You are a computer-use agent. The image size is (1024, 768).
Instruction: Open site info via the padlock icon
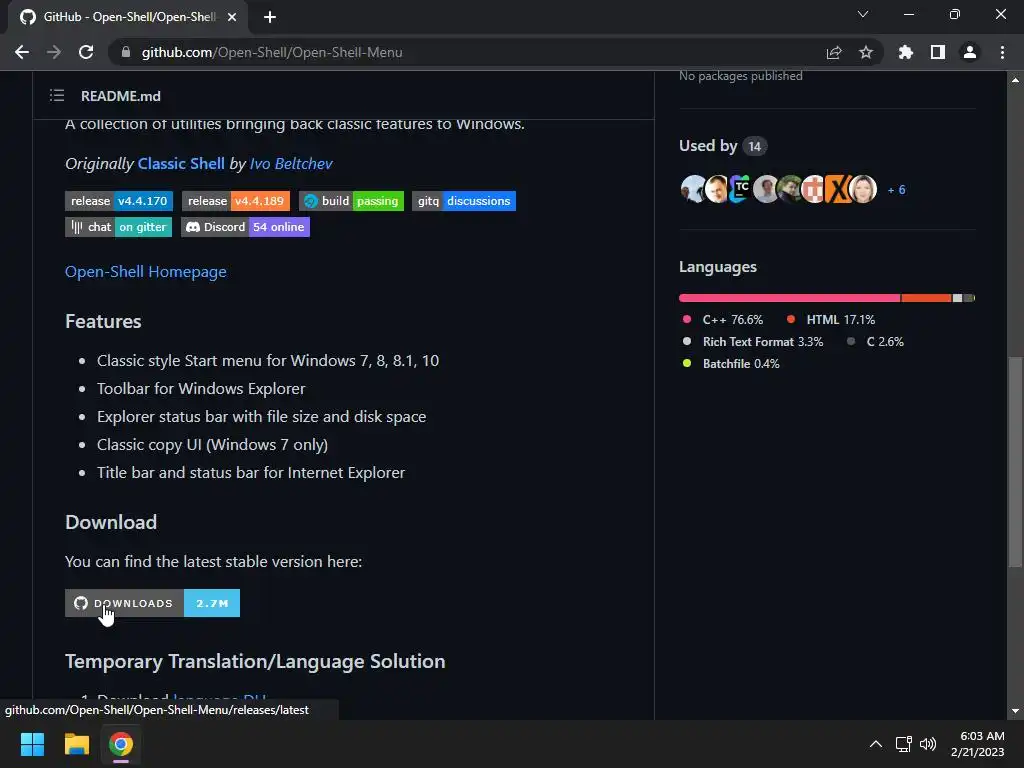[126, 52]
